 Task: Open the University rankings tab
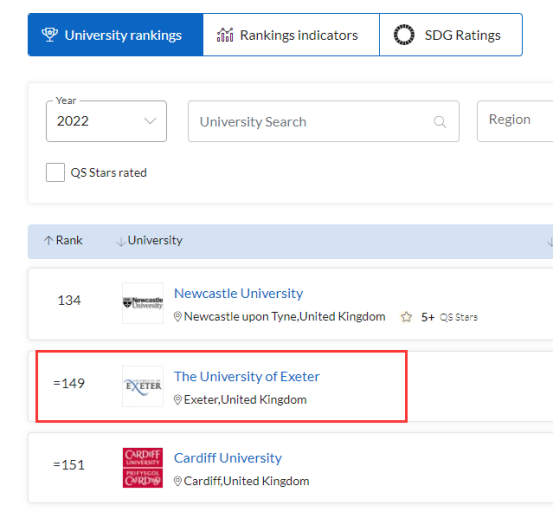[x=116, y=35]
